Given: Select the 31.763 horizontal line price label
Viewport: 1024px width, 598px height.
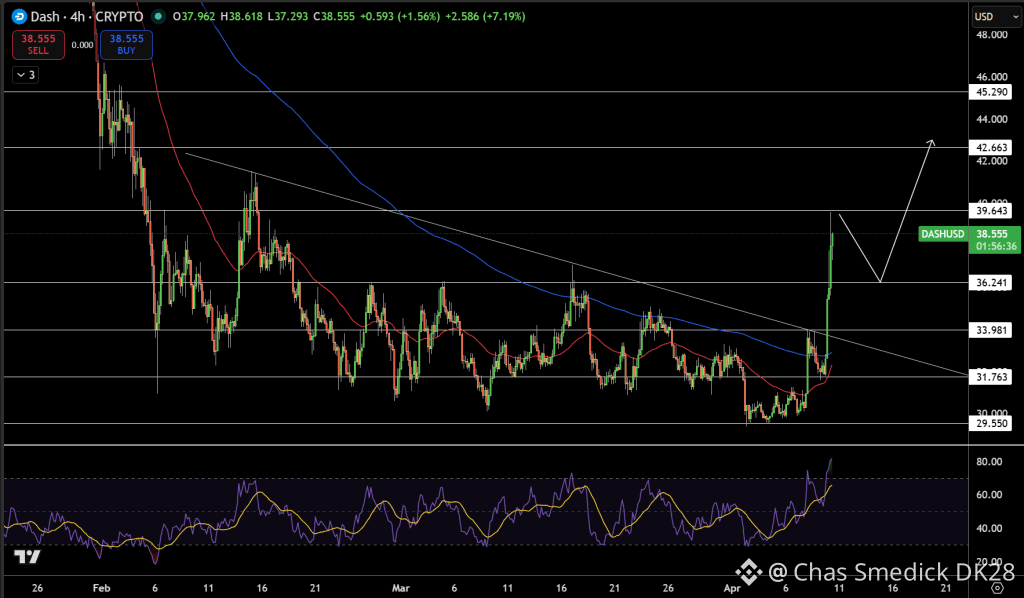Looking at the screenshot, I should pos(991,377).
